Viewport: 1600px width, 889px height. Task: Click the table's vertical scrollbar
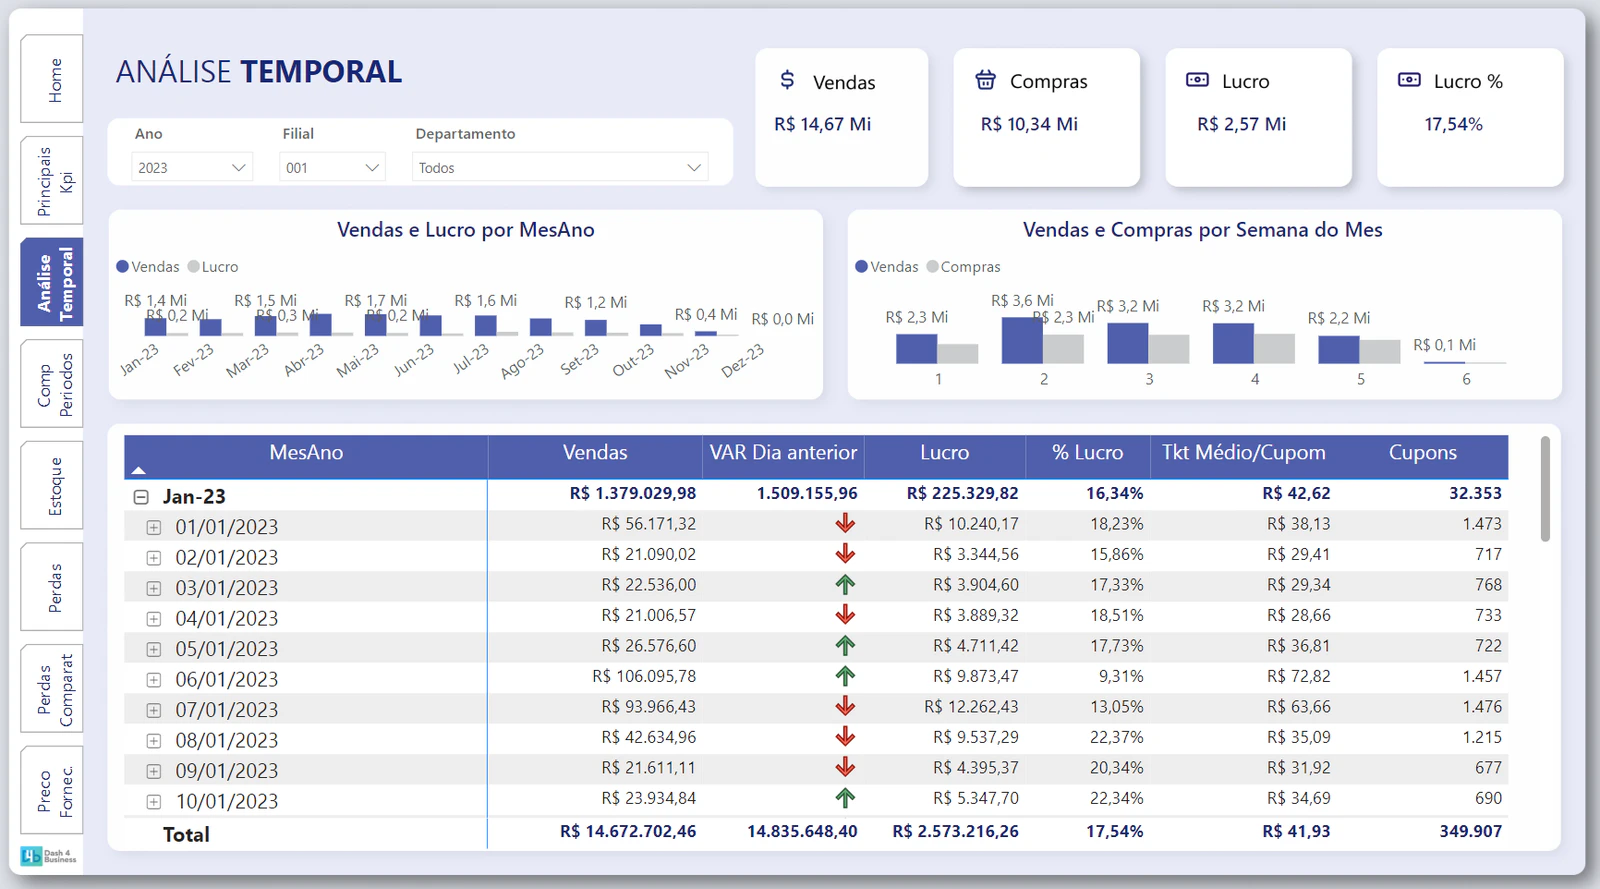click(x=1545, y=489)
